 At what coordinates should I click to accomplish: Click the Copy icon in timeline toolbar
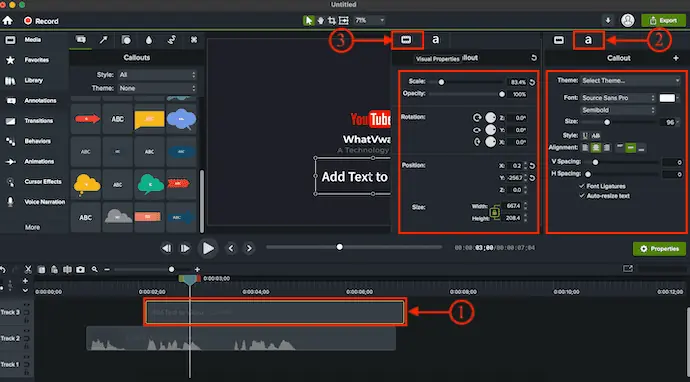(x=41, y=269)
